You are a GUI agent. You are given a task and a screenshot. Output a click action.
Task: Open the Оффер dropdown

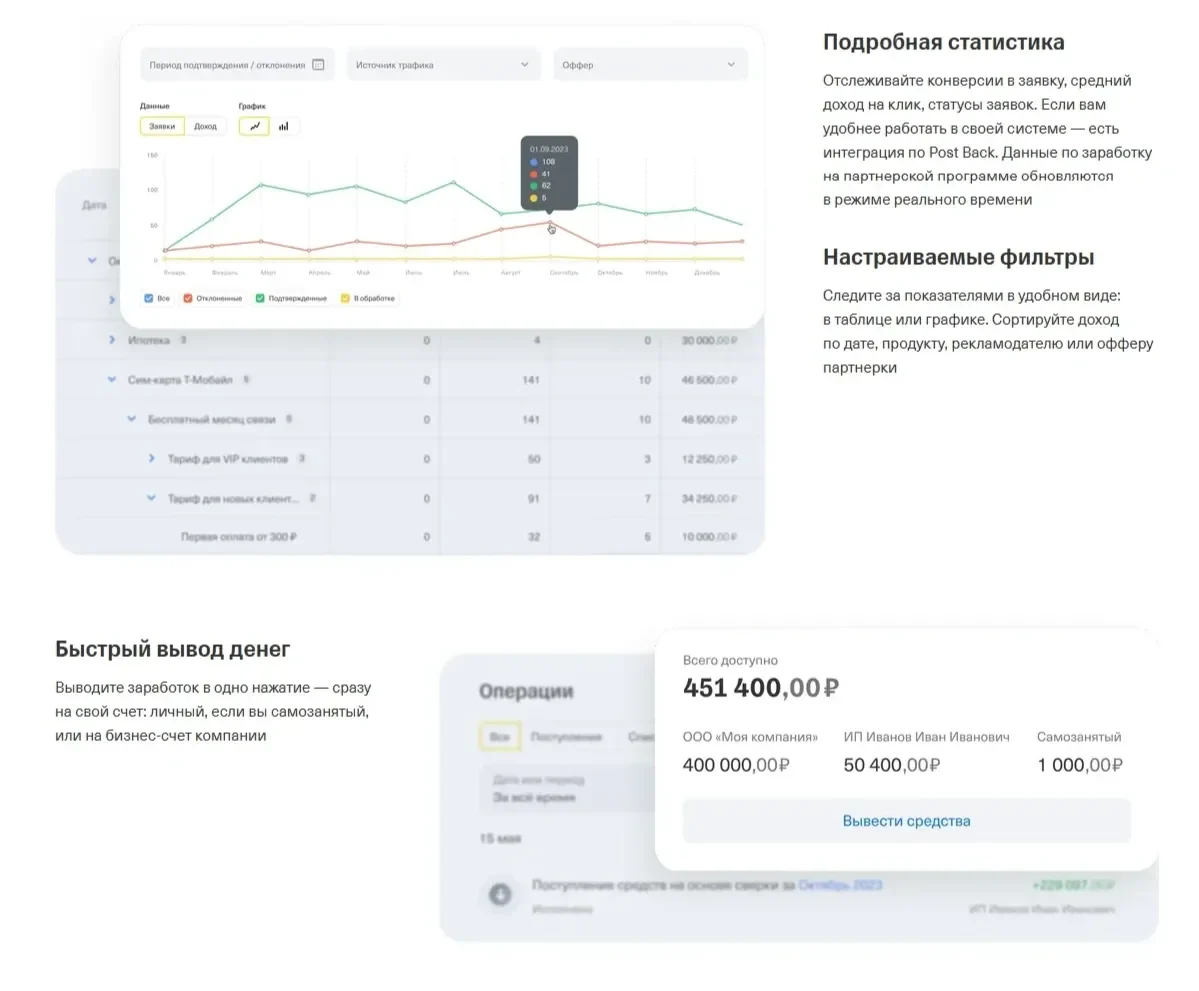(x=650, y=65)
